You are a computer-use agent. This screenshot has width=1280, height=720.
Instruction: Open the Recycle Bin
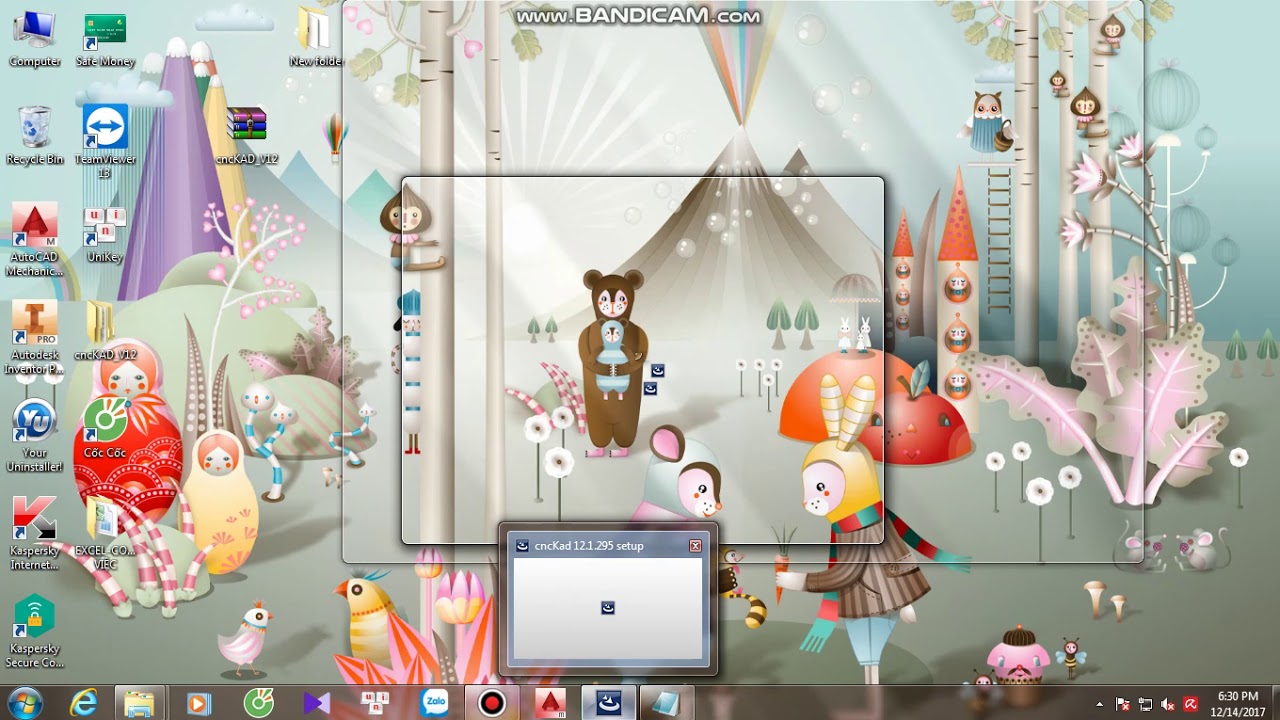tap(34, 135)
